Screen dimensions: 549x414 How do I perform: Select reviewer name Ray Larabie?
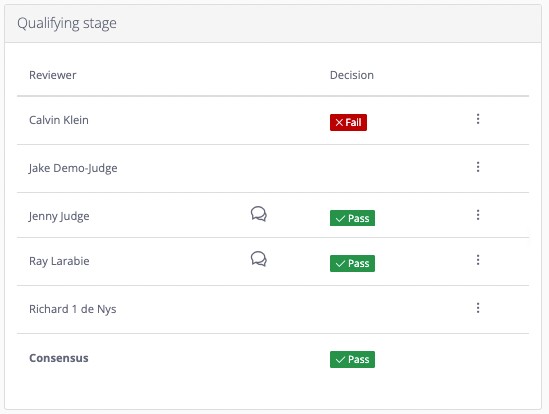click(x=59, y=261)
